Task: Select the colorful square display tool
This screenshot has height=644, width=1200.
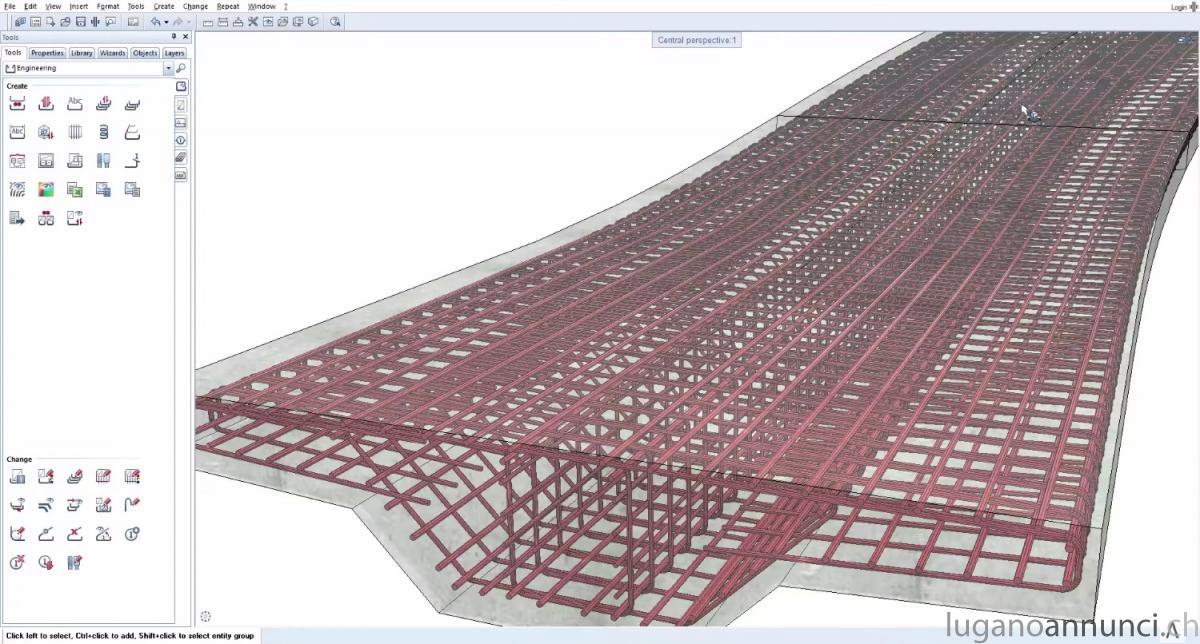Action: [46, 189]
